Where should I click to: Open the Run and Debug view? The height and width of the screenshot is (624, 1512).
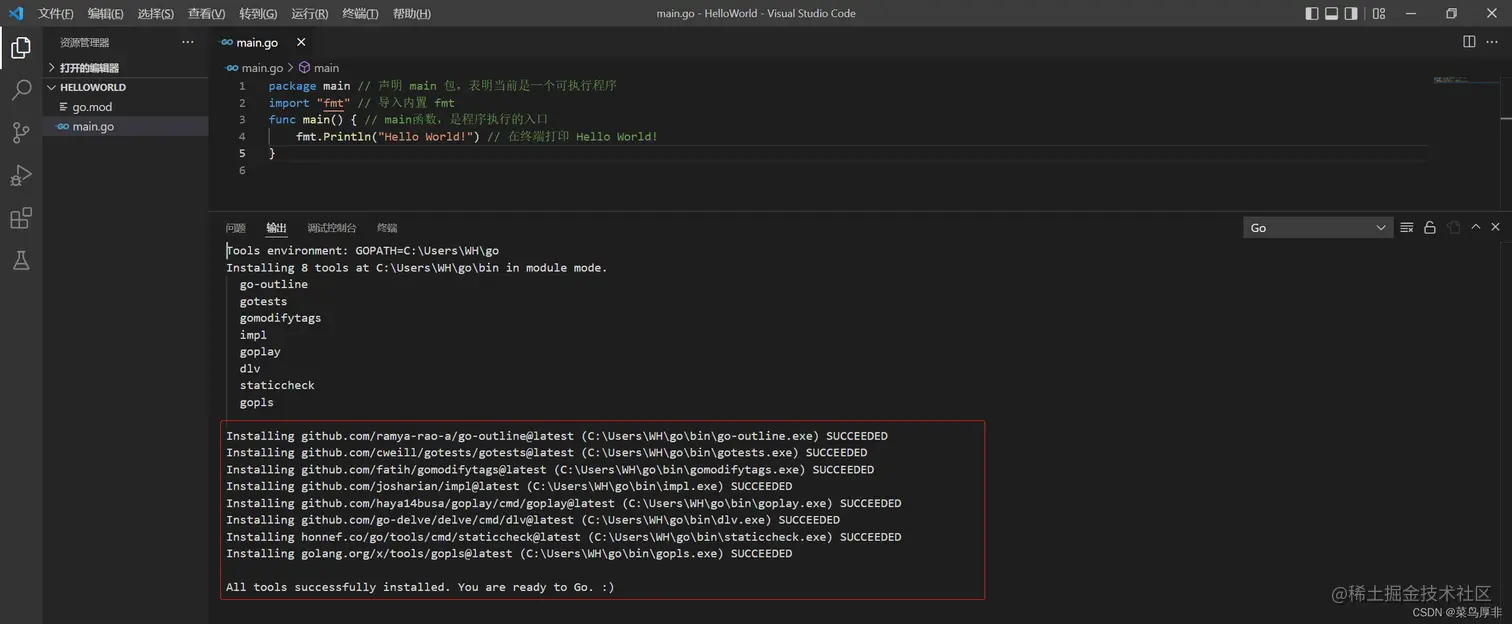20,175
